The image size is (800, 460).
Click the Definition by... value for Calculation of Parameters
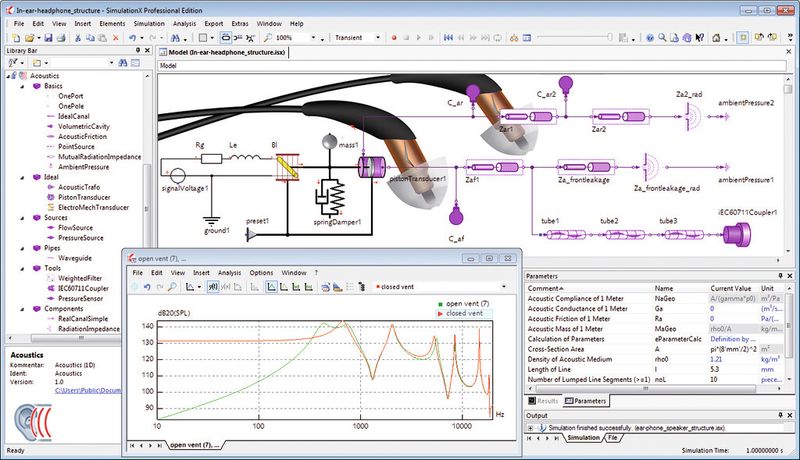tap(711, 340)
